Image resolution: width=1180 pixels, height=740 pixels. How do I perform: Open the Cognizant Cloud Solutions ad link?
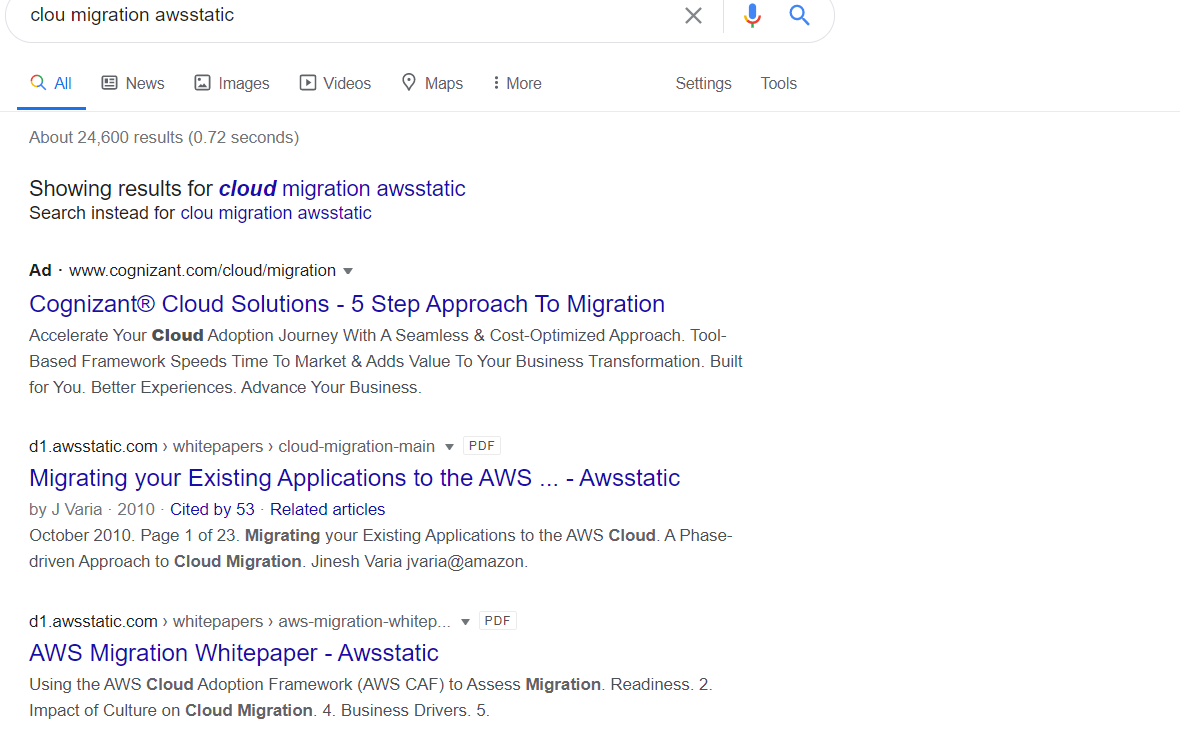[x=347, y=304]
